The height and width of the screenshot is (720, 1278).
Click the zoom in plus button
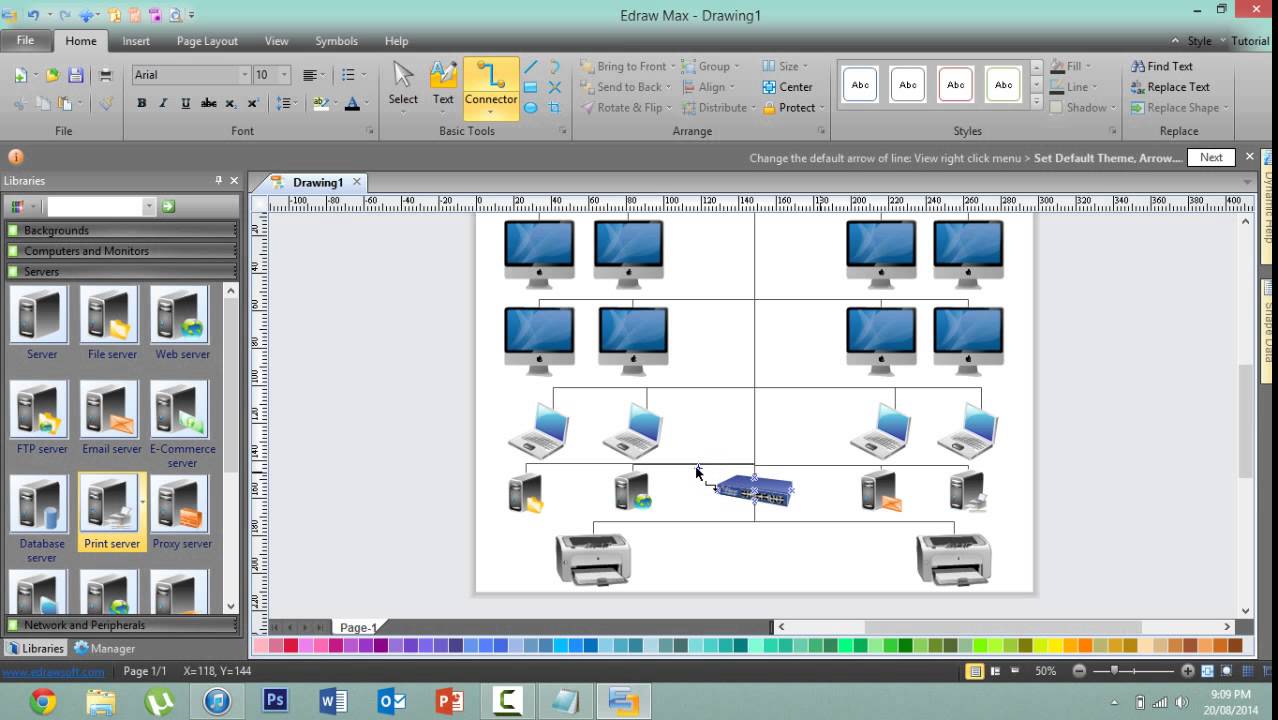click(1187, 671)
